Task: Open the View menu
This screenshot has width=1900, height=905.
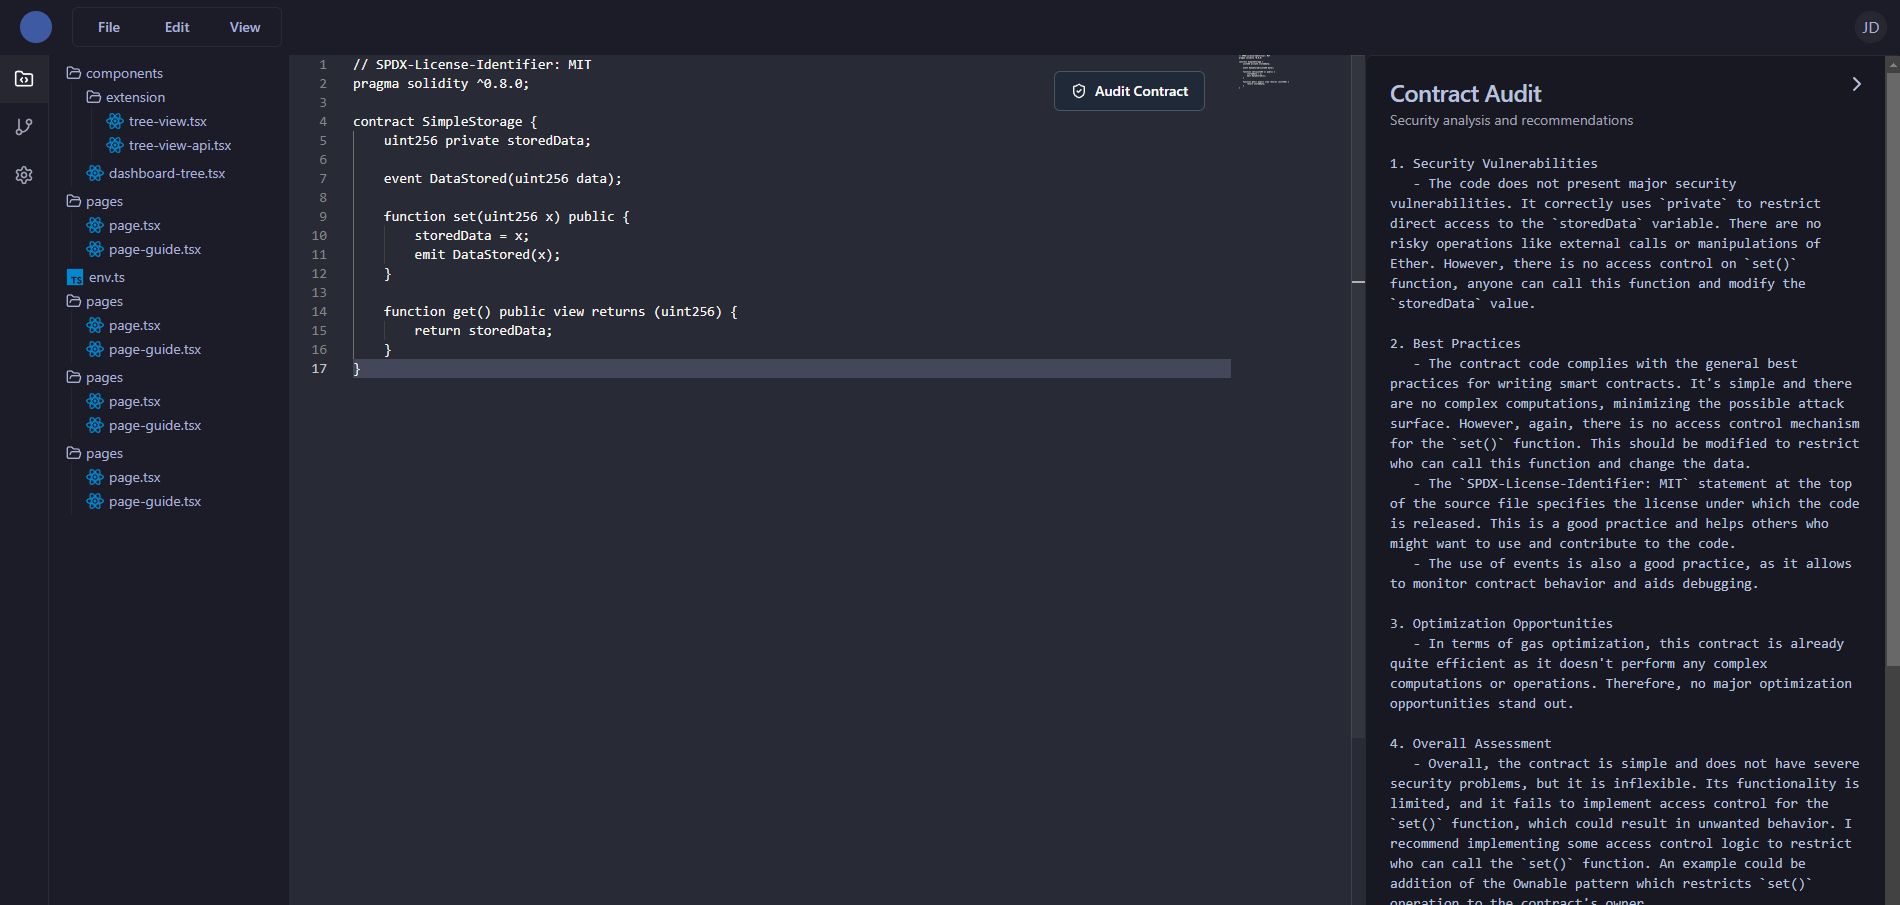Action: [245, 27]
